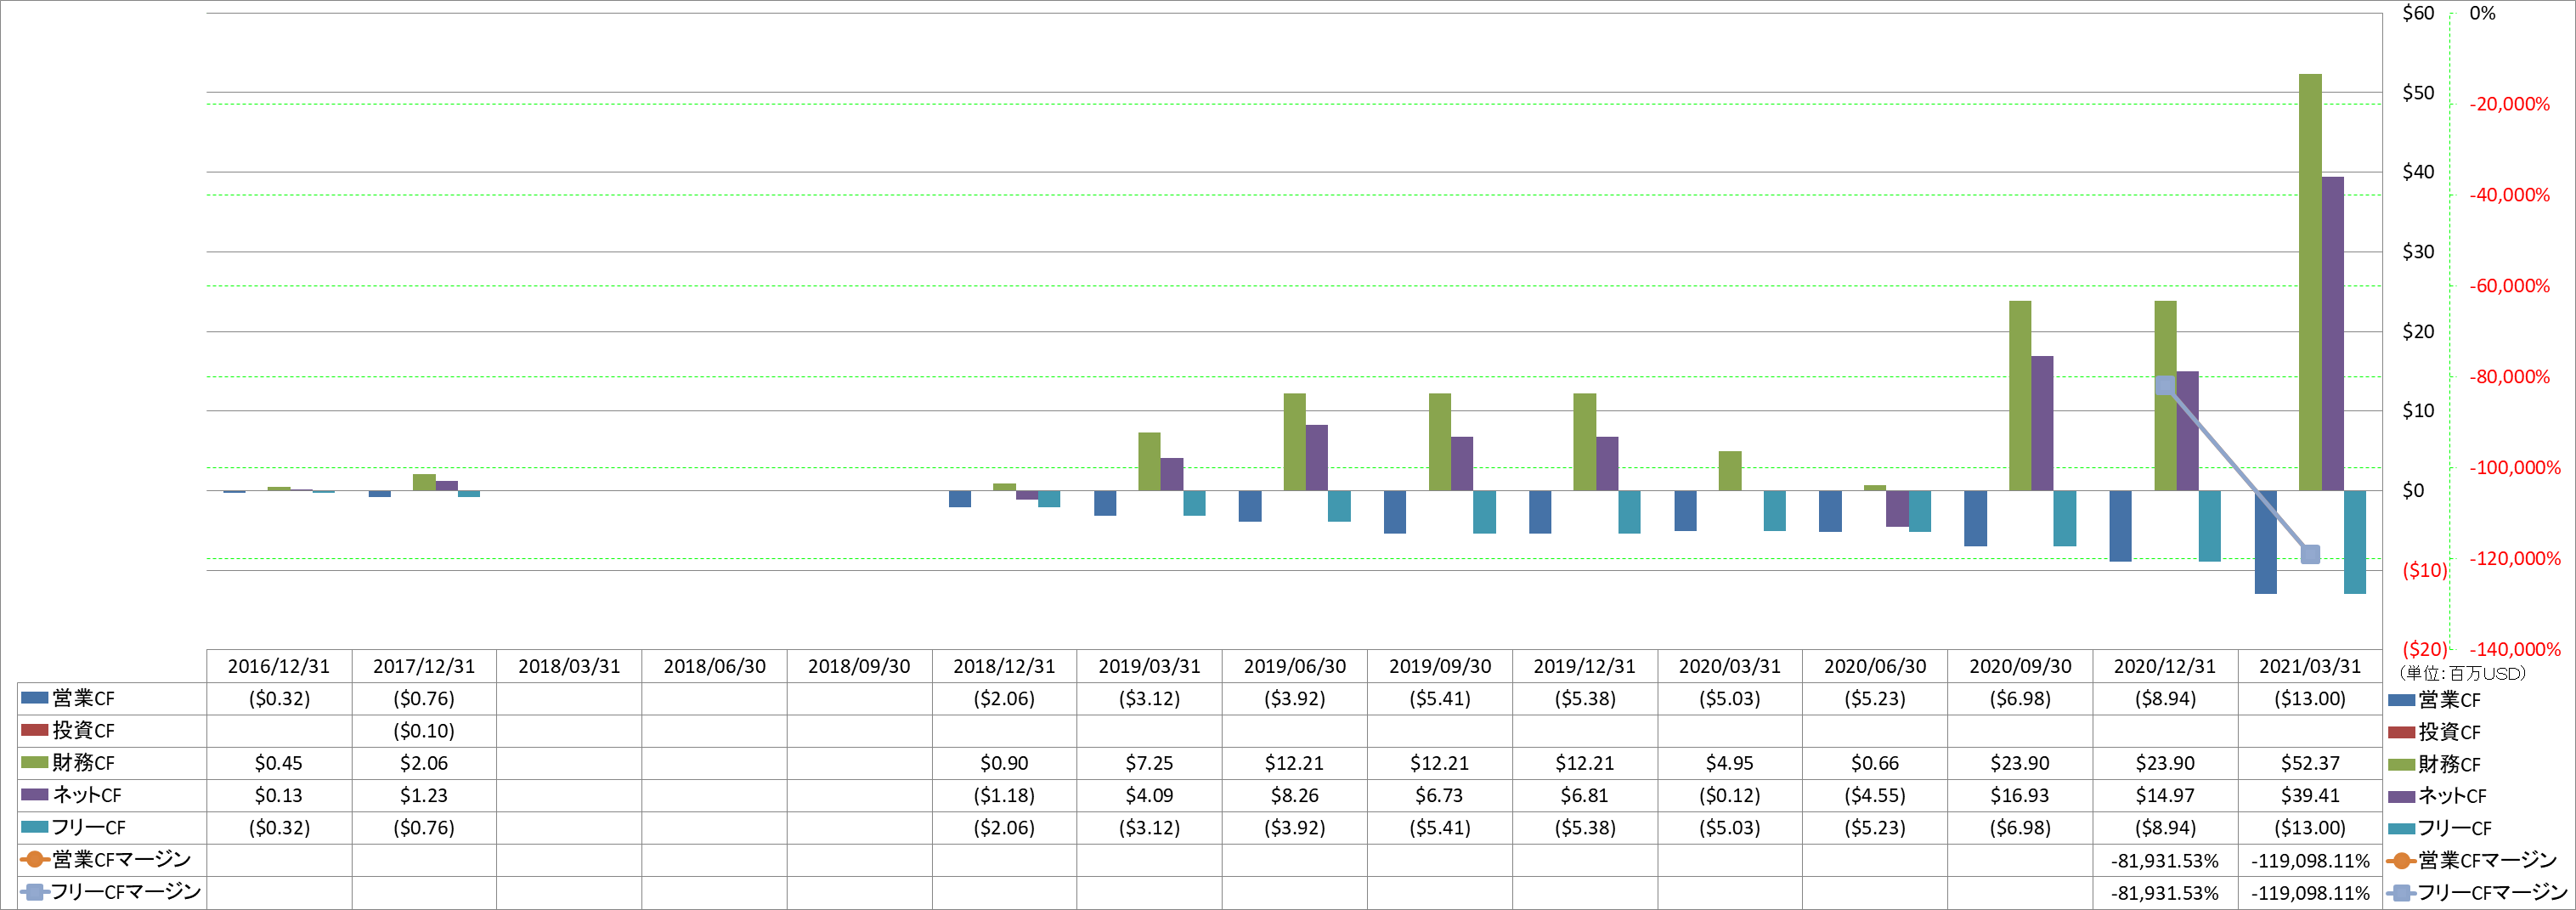Click the 2019/06/30 column header
The image size is (2576, 910).
tap(1294, 666)
